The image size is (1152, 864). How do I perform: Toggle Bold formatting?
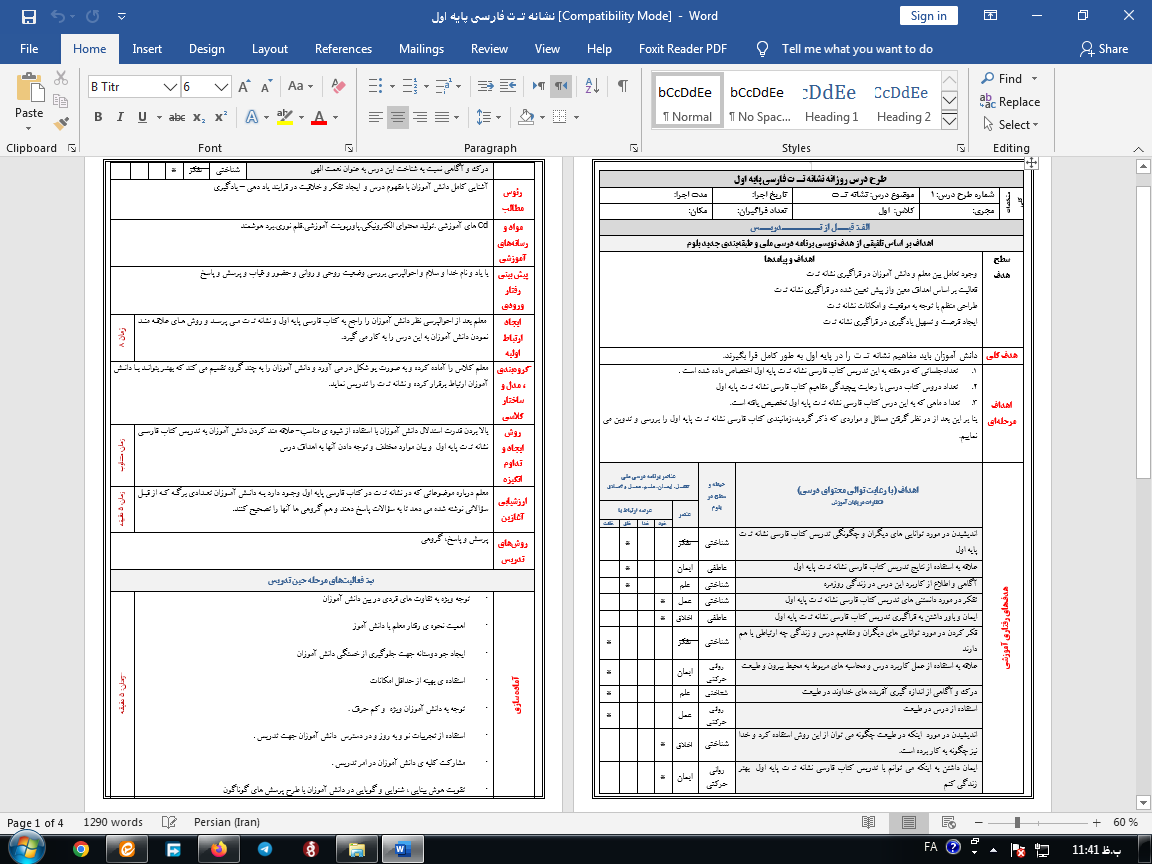pos(98,117)
